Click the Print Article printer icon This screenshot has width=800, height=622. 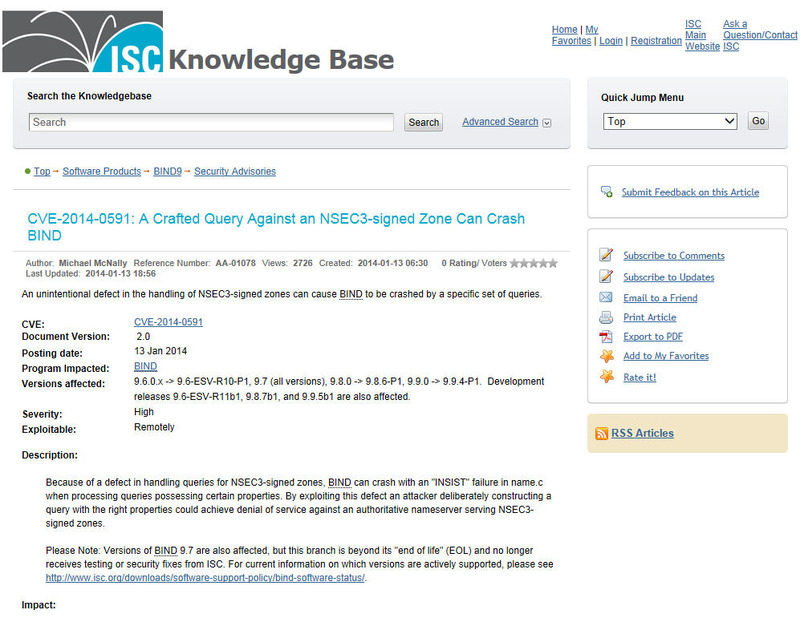[x=606, y=317]
